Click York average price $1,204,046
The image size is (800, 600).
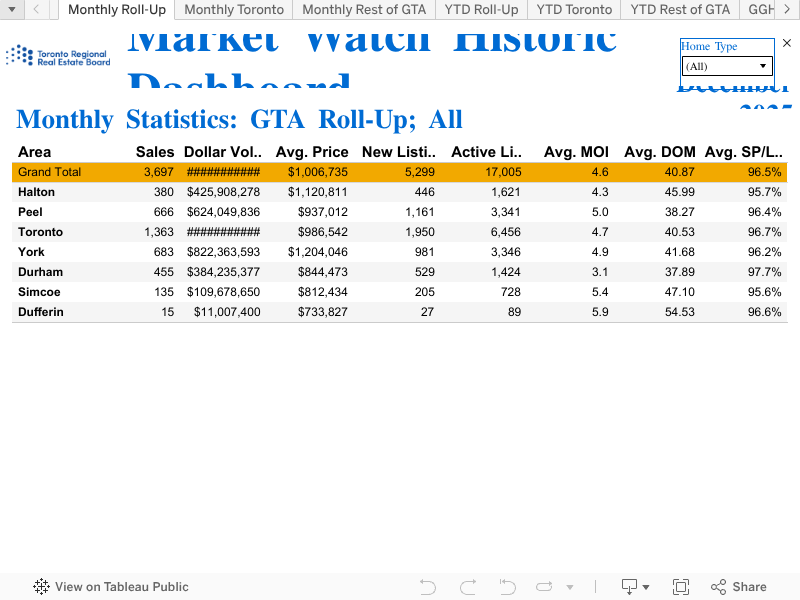(x=318, y=252)
